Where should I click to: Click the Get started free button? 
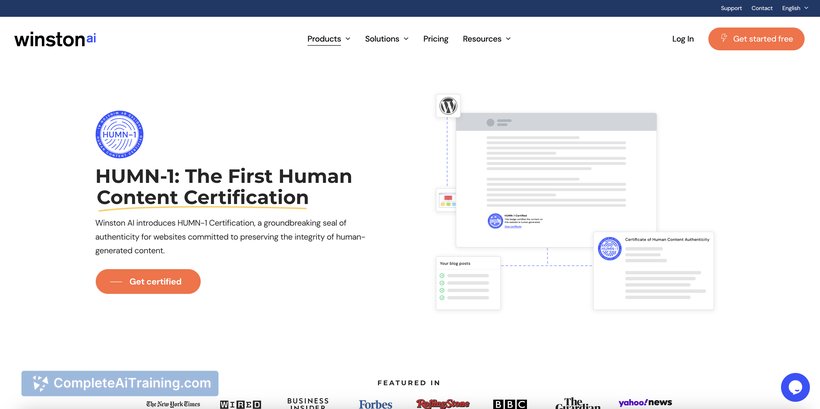[756, 39]
